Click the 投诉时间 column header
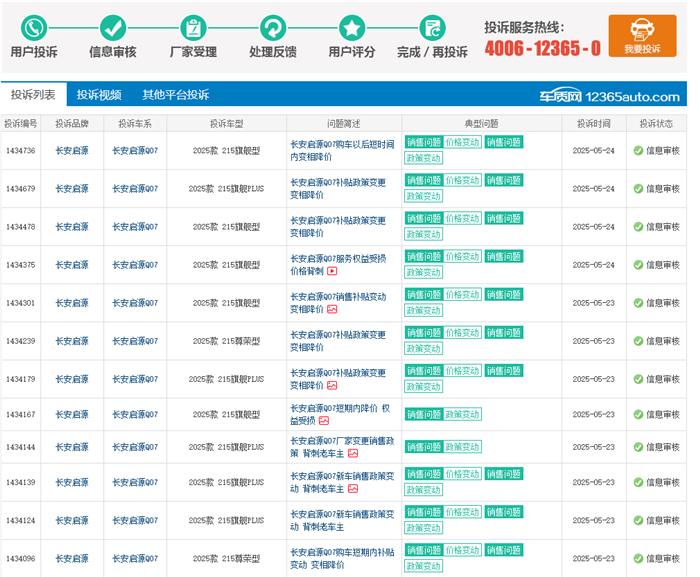Screen dimensions: 700x577 pos(593,124)
